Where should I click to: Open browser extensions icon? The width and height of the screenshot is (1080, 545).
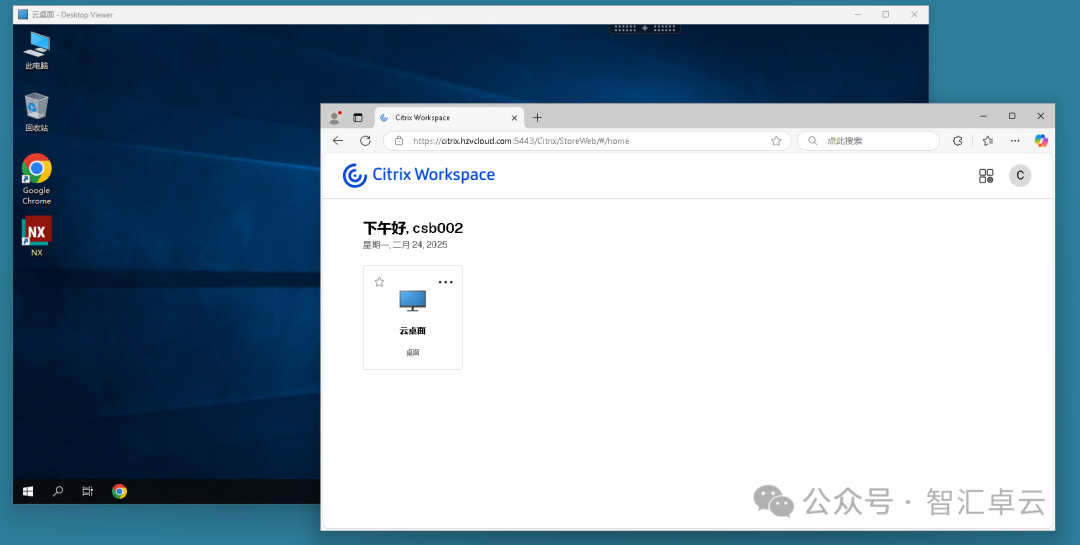(x=957, y=141)
